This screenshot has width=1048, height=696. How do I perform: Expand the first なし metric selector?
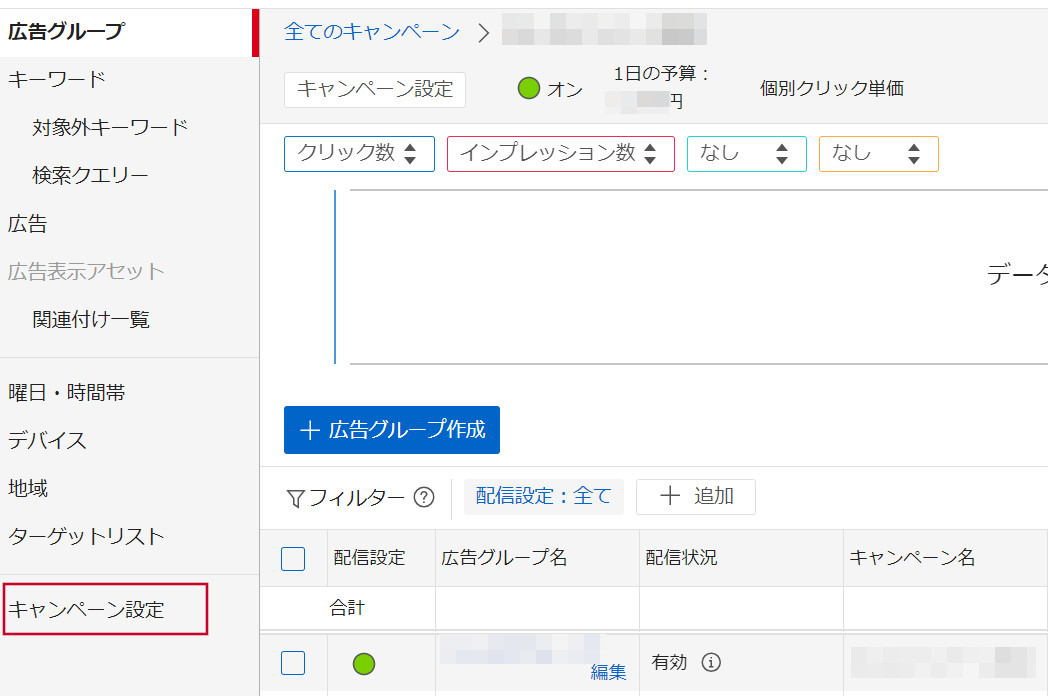coord(746,153)
